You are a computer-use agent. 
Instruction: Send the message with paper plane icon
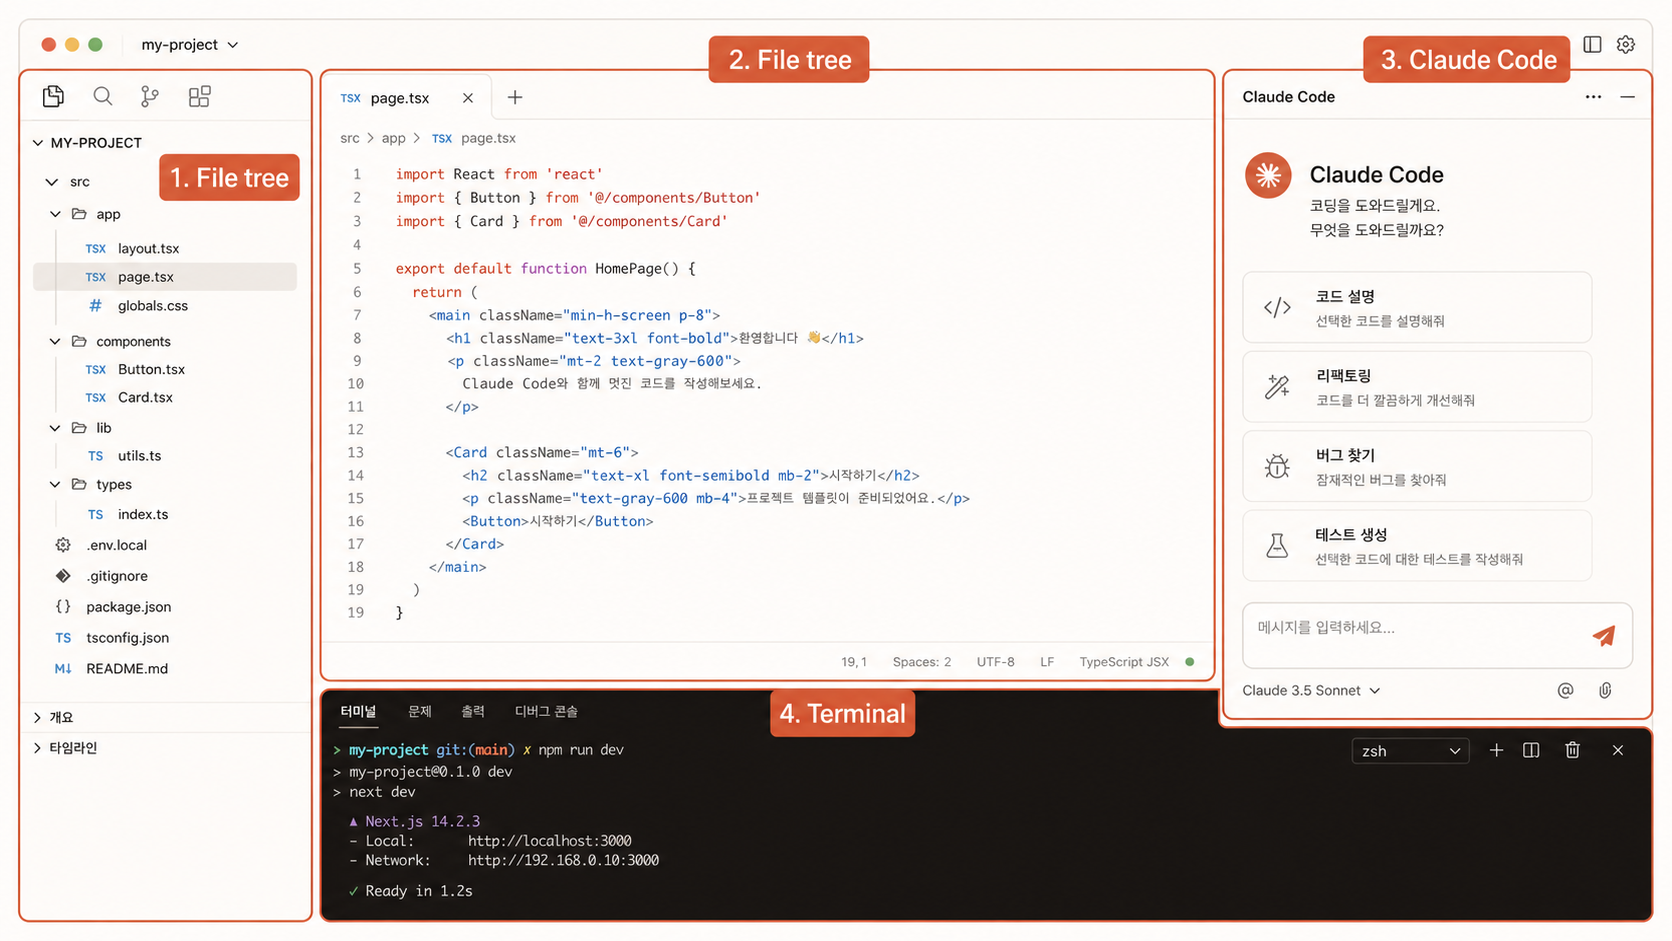[1604, 635]
